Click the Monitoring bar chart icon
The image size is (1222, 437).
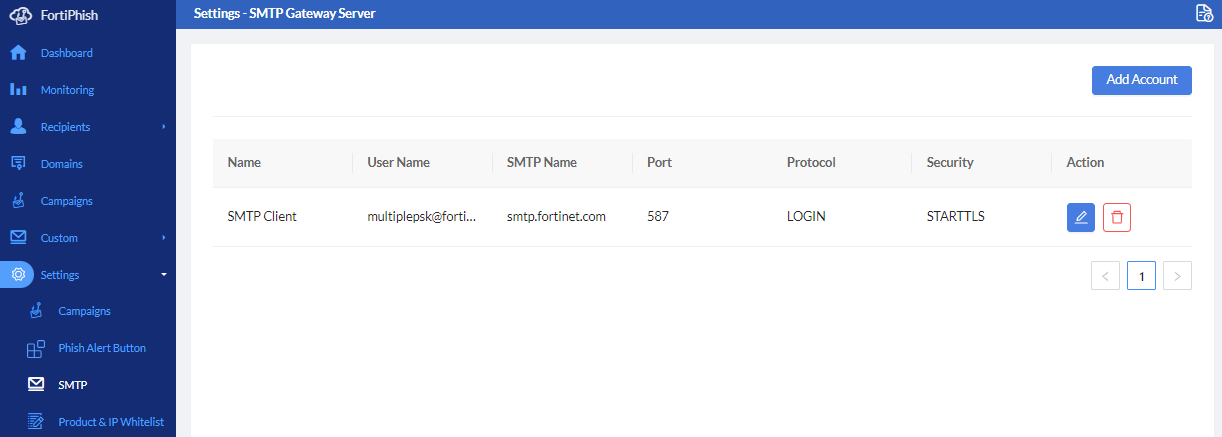click(18, 90)
